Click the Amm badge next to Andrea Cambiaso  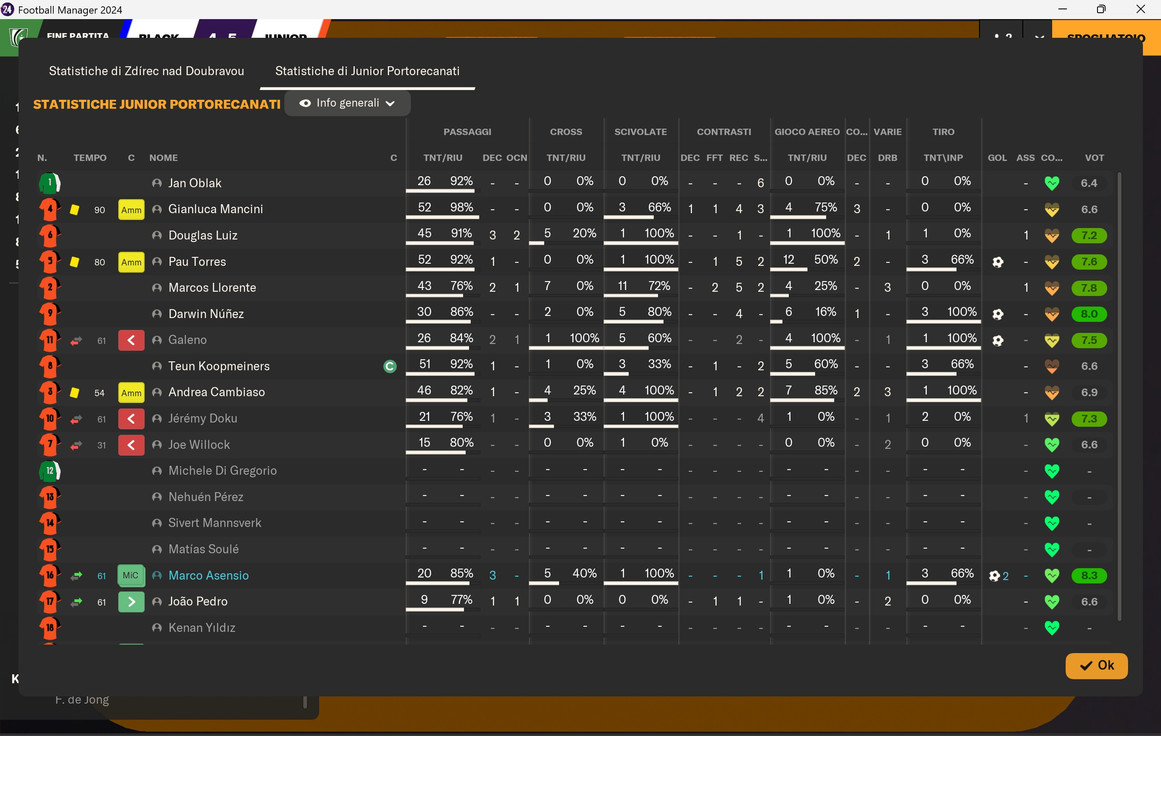(x=131, y=393)
